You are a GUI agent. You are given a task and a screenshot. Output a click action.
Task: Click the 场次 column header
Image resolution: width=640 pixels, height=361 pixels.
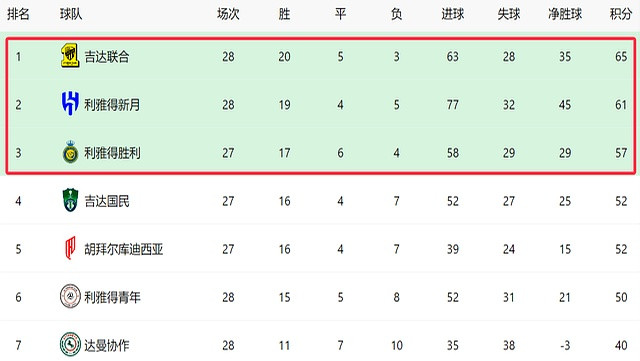(228, 14)
